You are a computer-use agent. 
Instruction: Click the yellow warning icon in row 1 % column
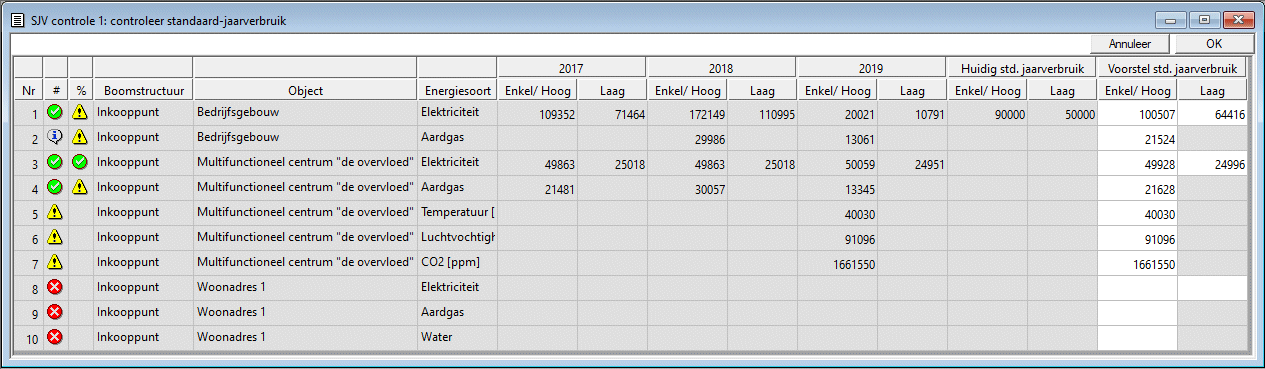tap(80, 112)
